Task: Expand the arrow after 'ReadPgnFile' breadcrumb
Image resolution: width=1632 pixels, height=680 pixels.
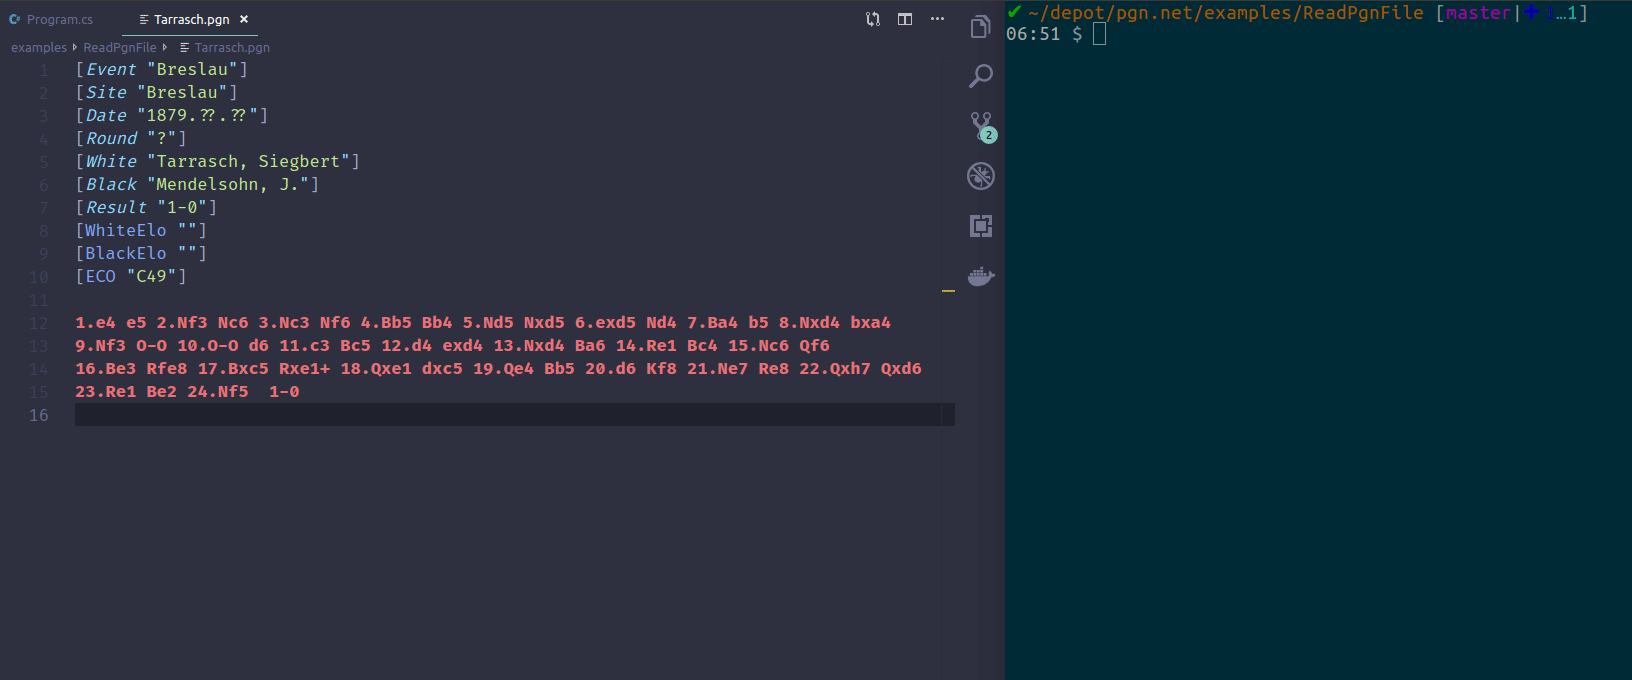Action: (165, 47)
